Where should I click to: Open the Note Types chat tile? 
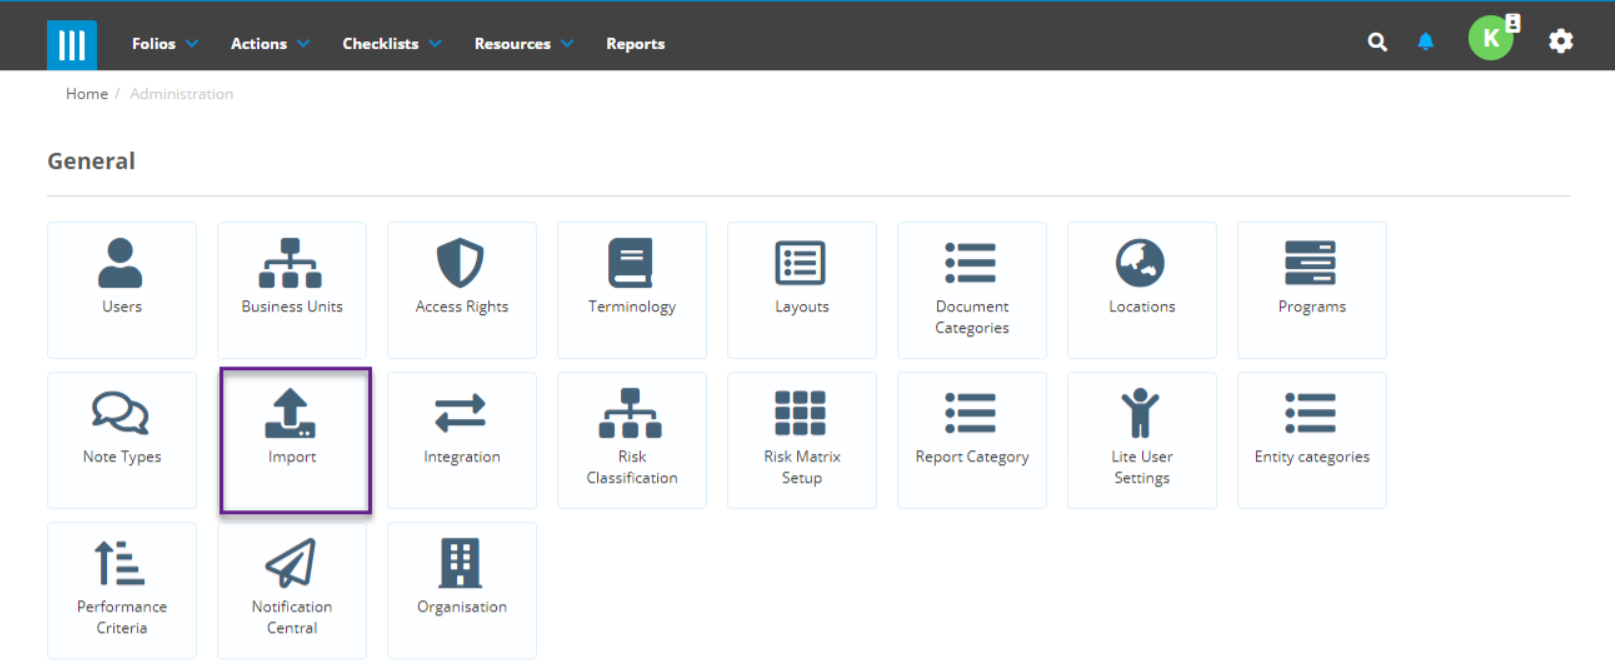(122, 440)
